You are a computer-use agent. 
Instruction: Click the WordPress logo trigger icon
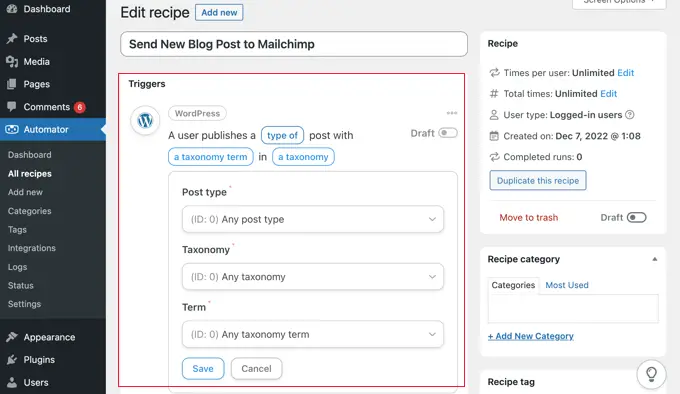pyautogui.click(x=145, y=120)
